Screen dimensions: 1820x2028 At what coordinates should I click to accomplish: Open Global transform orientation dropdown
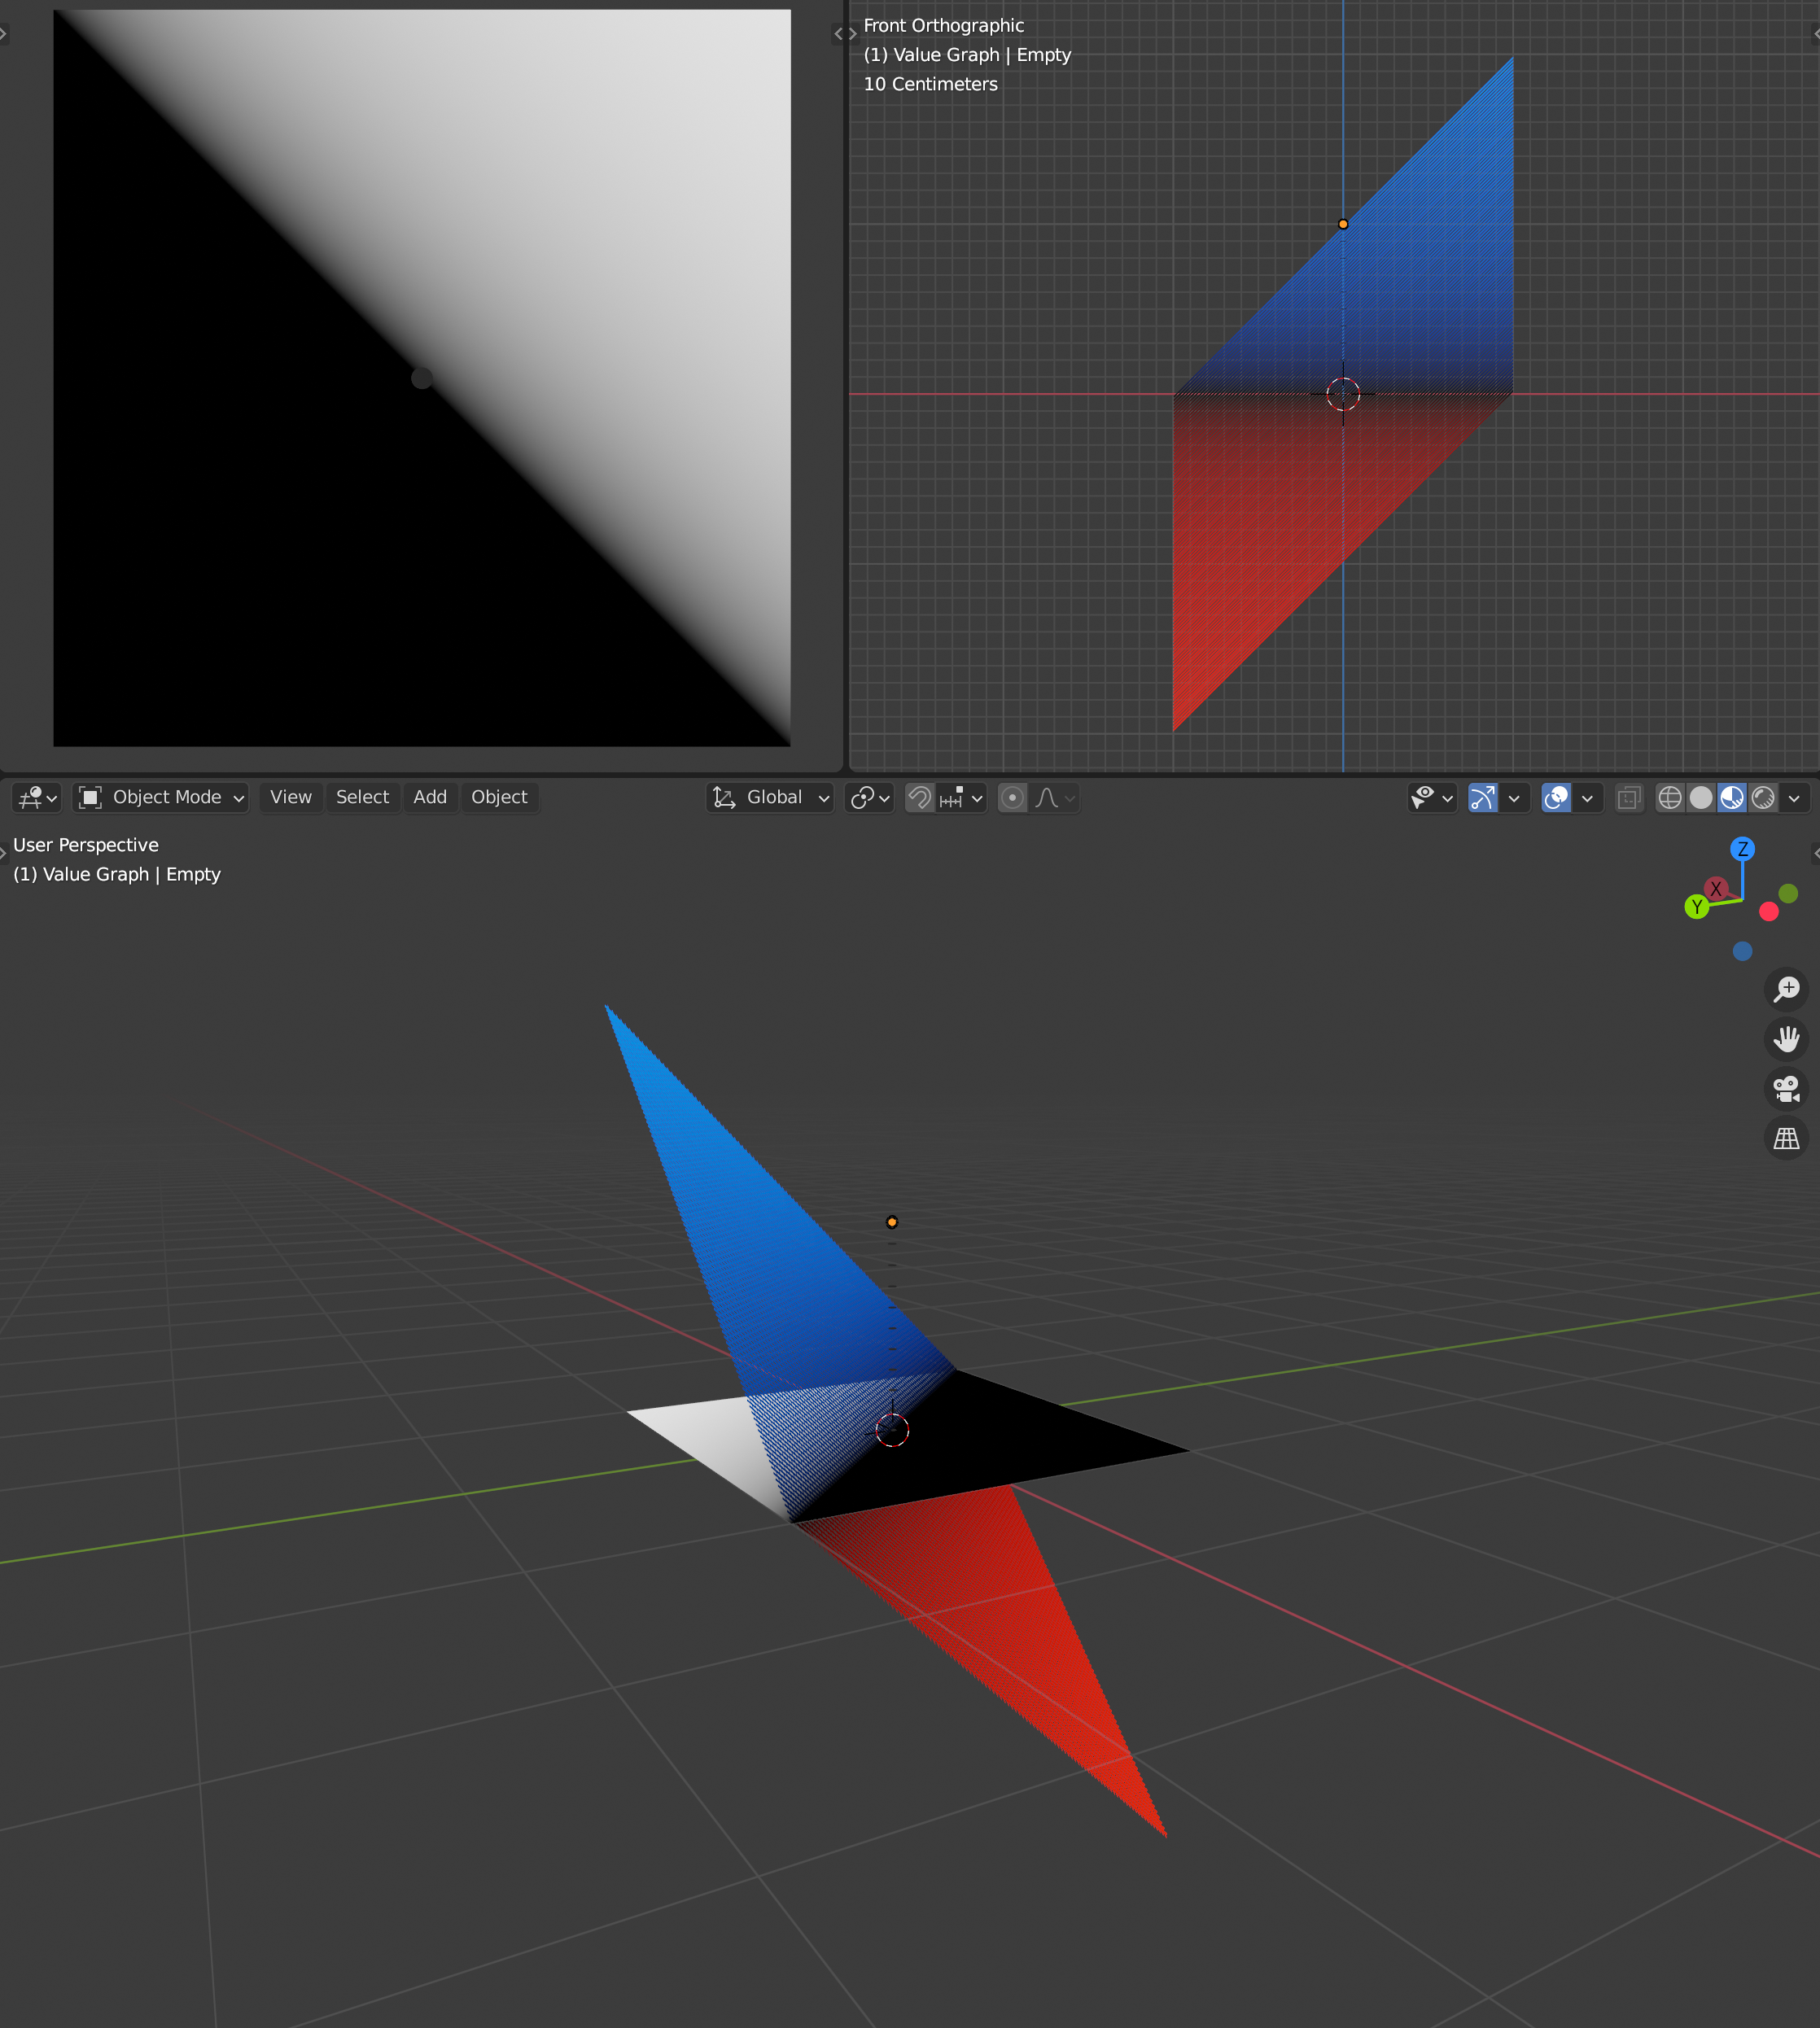tap(772, 797)
